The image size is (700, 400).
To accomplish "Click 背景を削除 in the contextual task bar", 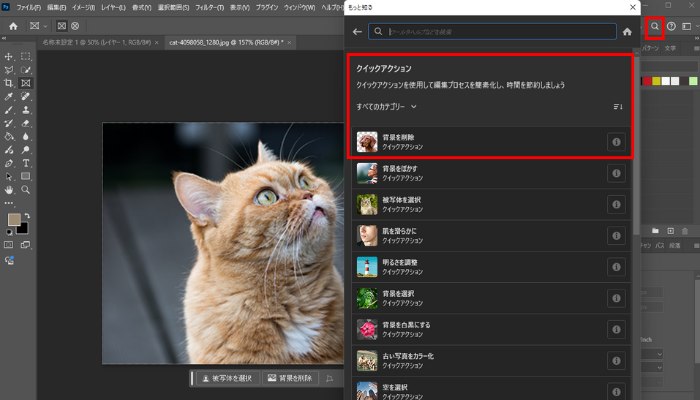I will [x=291, y=378].
